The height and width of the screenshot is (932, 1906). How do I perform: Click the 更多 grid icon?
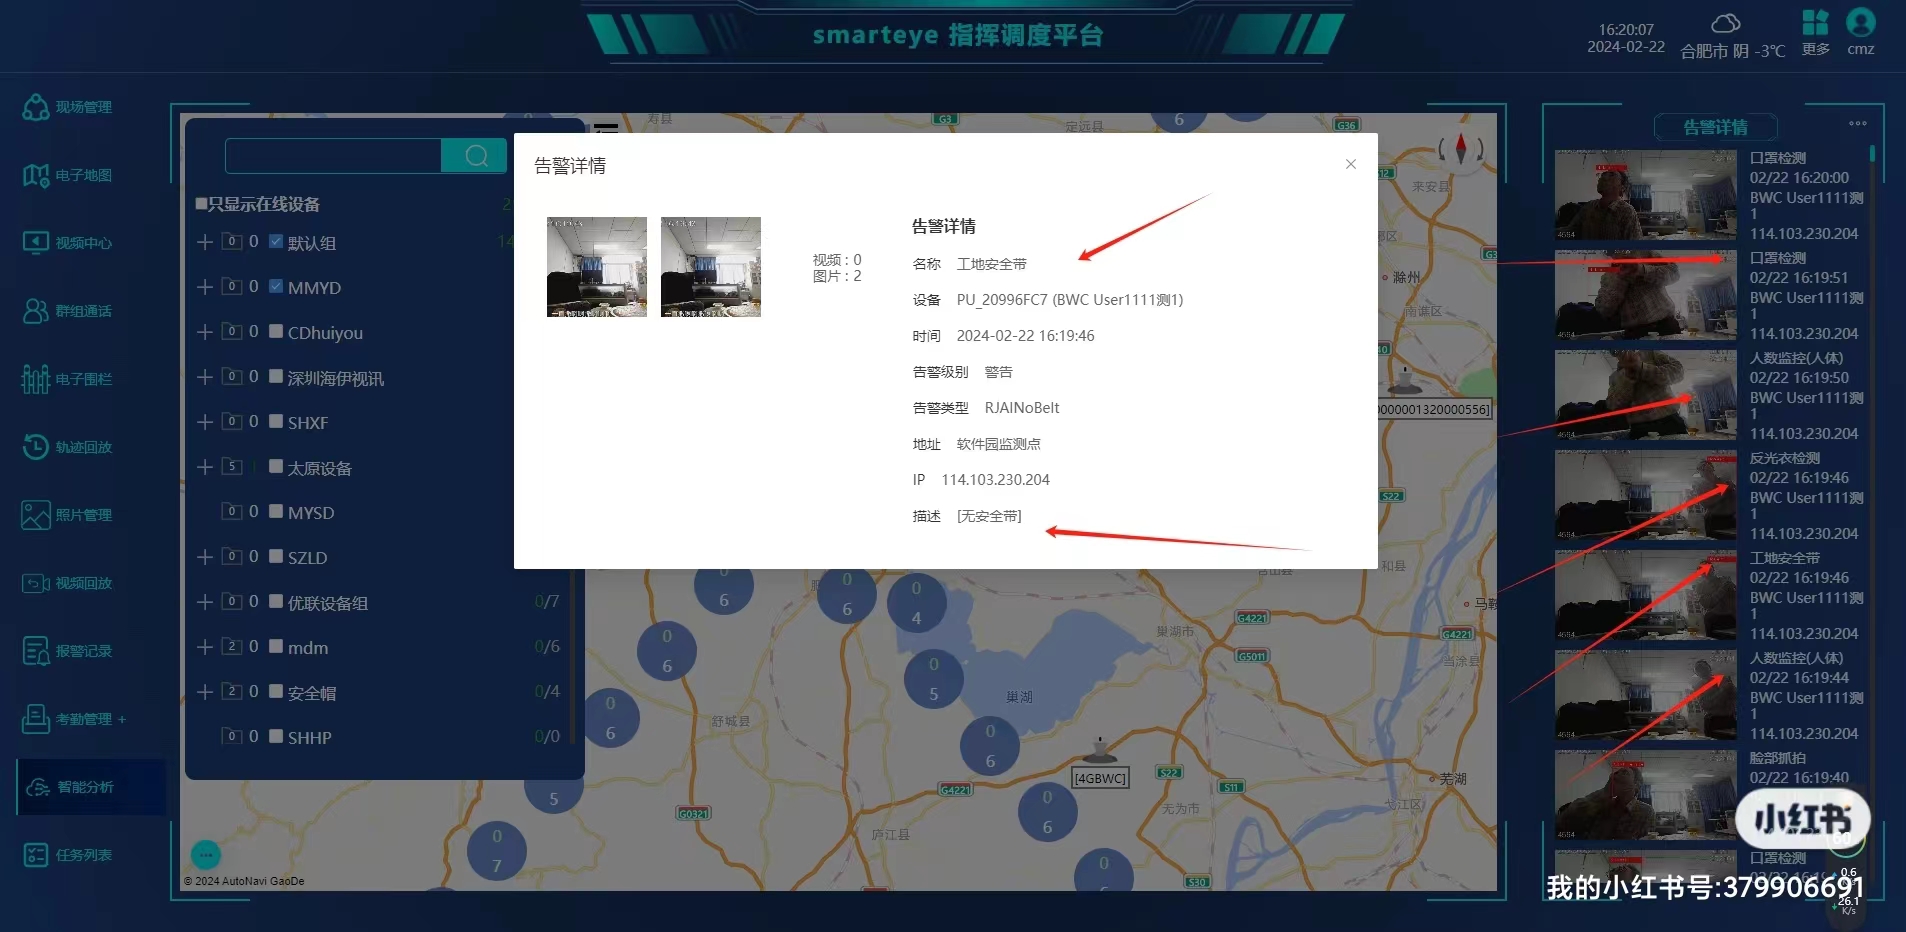(1815, 22)
